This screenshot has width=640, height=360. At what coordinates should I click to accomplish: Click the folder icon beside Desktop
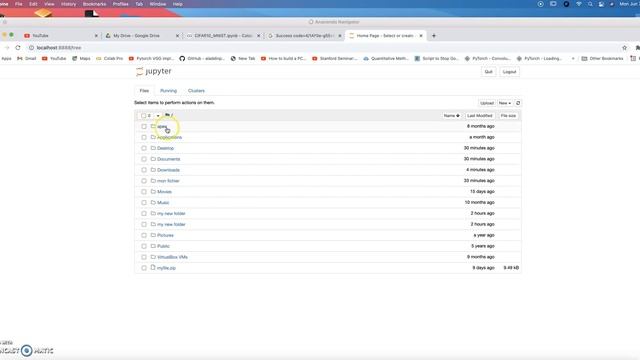(153, 148)
